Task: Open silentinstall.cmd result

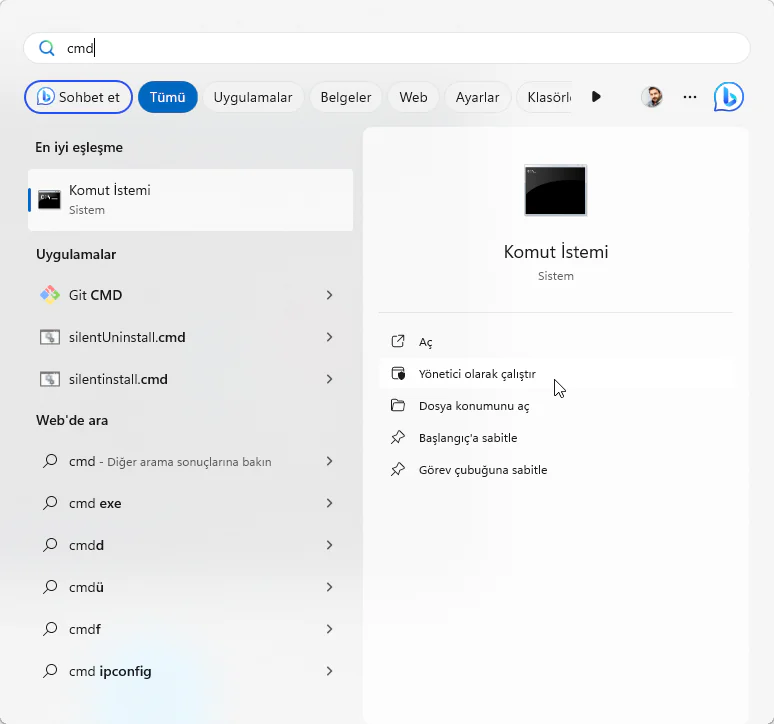Action: (x=191, y=379)
